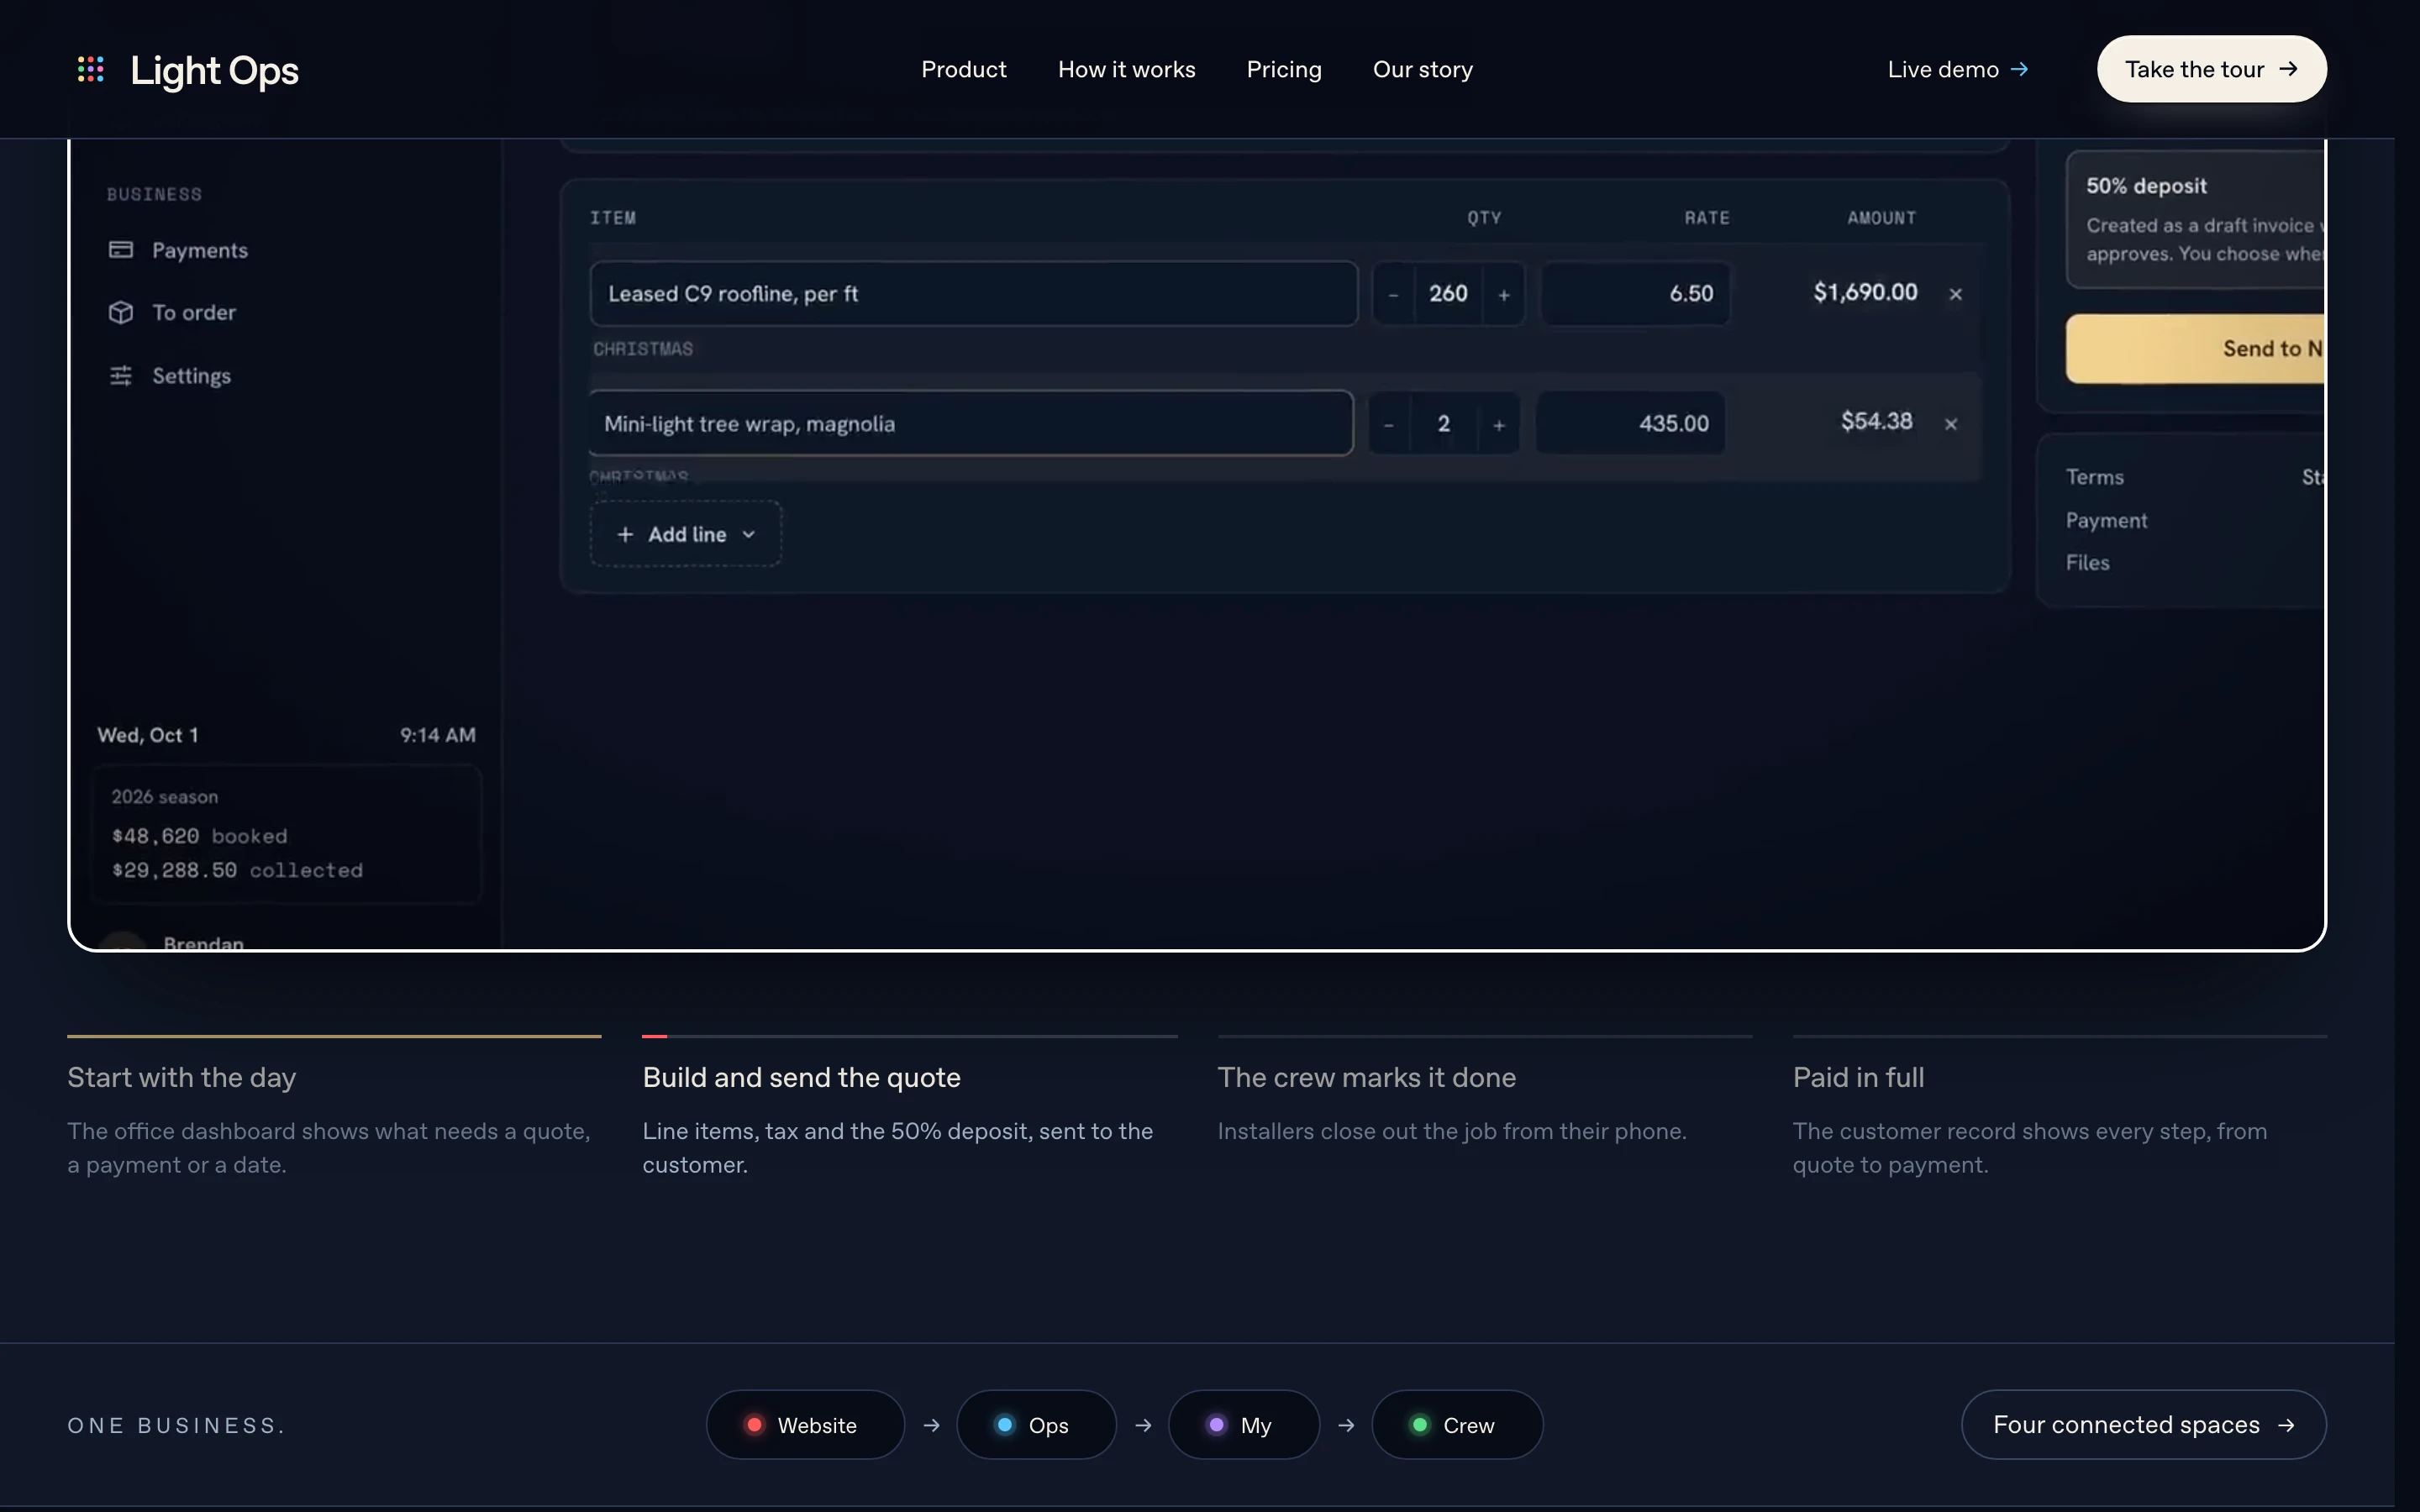Viewport: 2420px width, 1512px height.
Task: Expand the Add line dropdown
Action: (686, 534)
